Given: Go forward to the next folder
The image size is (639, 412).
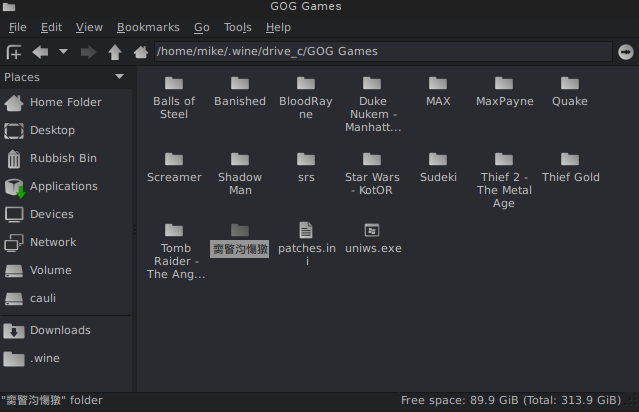Looking at the screenshot, I should pyautogui.click(x=88, y=52).
